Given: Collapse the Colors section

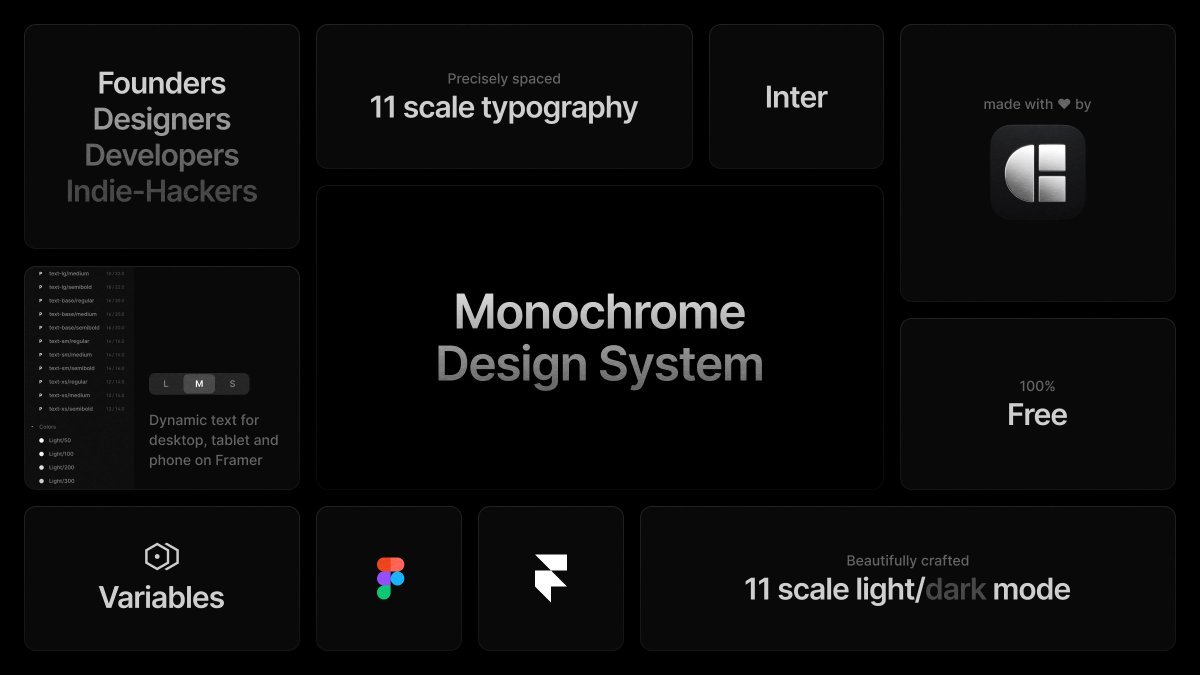Looking at the screenshot, I should 33,427.
